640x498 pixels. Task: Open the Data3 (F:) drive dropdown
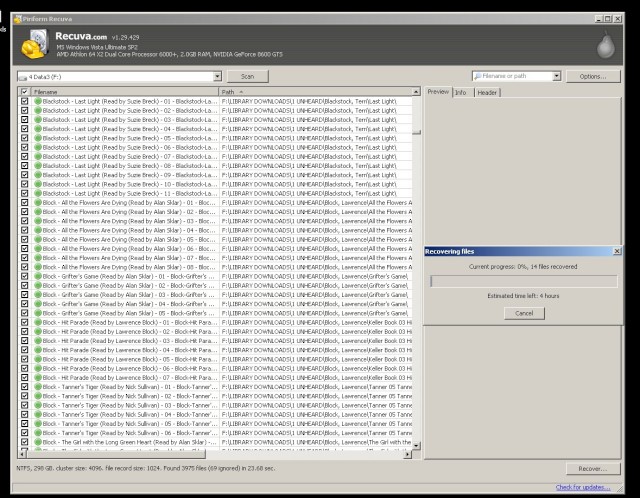click(x=217, y=76)
